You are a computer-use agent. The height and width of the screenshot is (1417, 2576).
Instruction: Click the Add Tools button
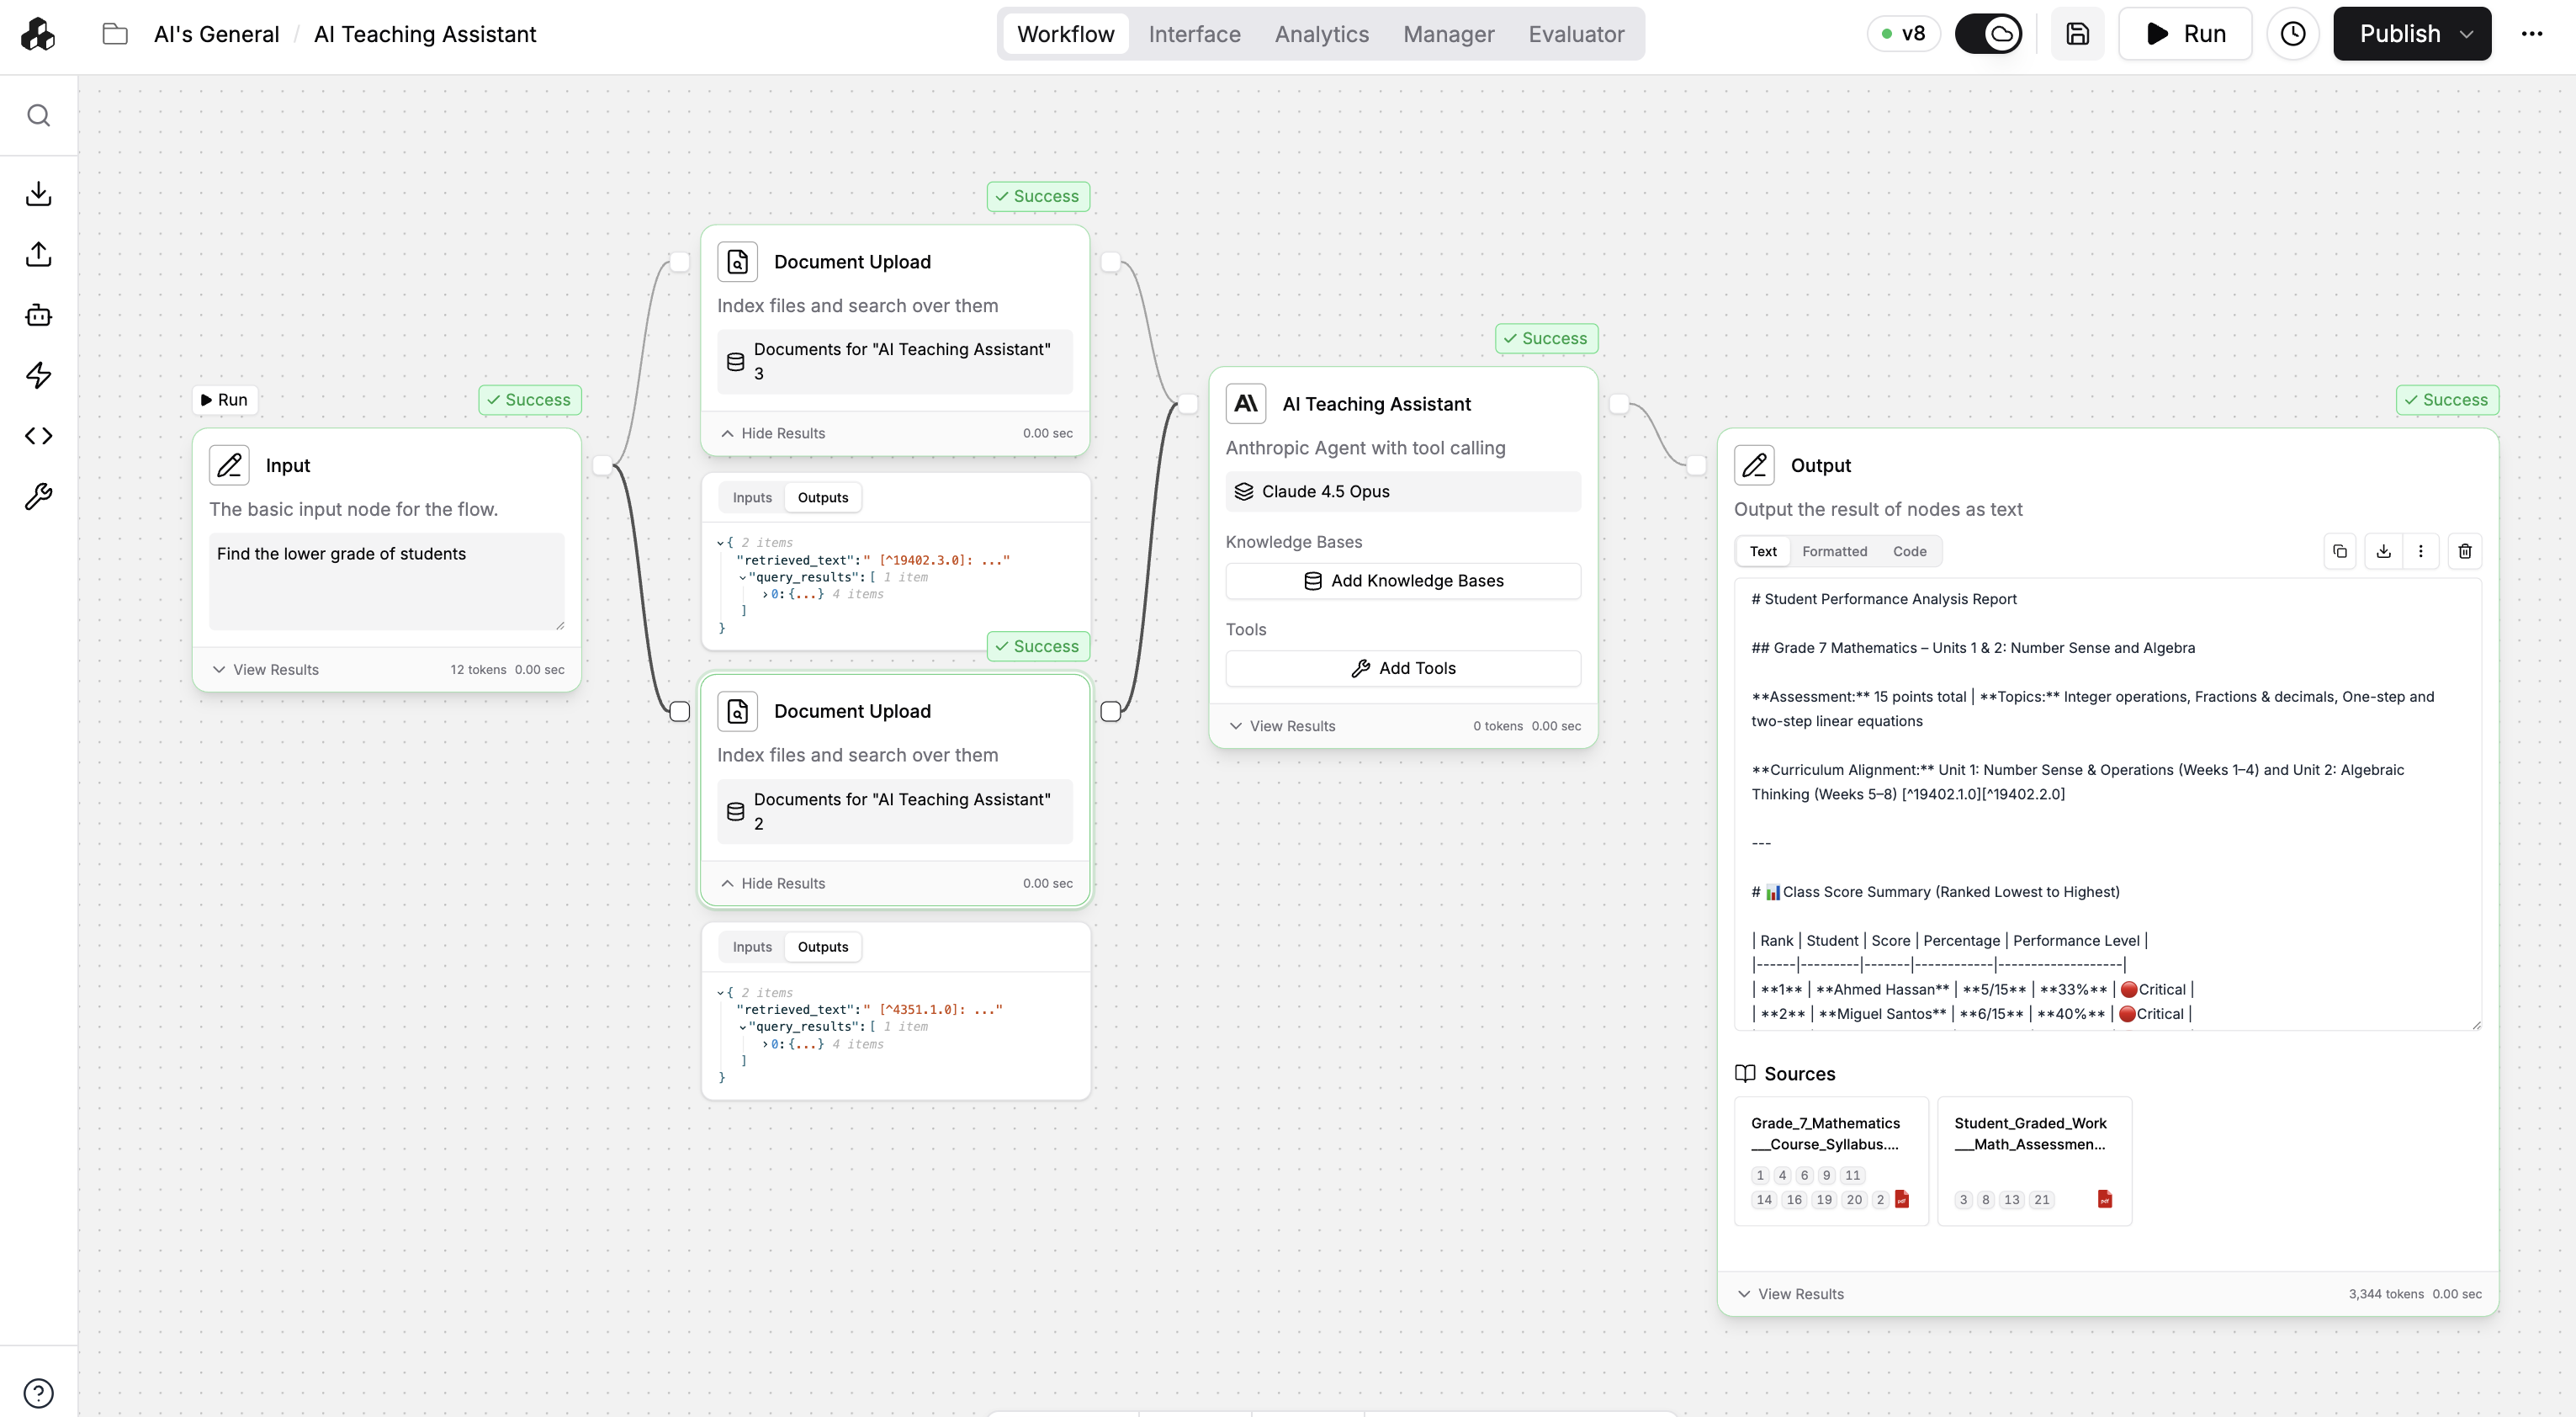tap(1402, 668)
